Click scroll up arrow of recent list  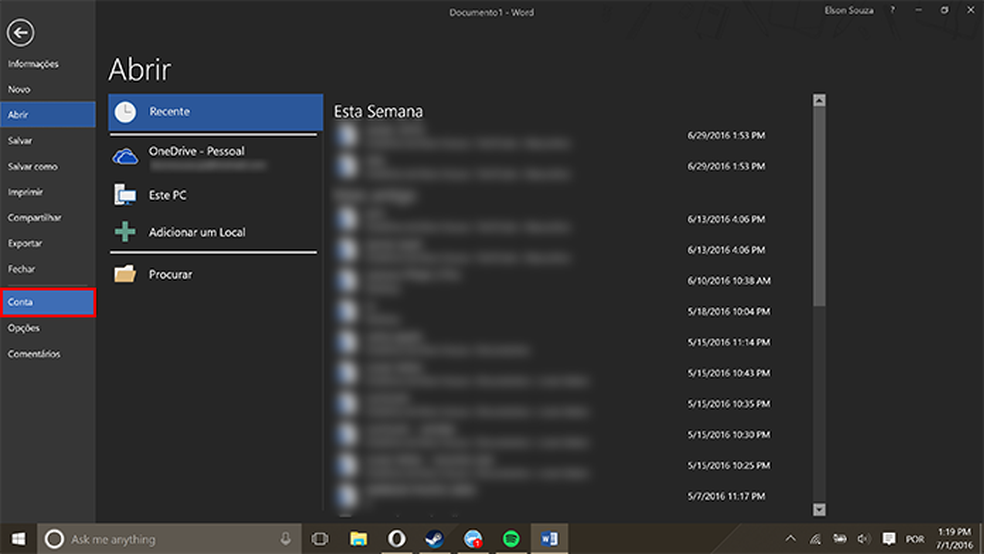point(819,100)
